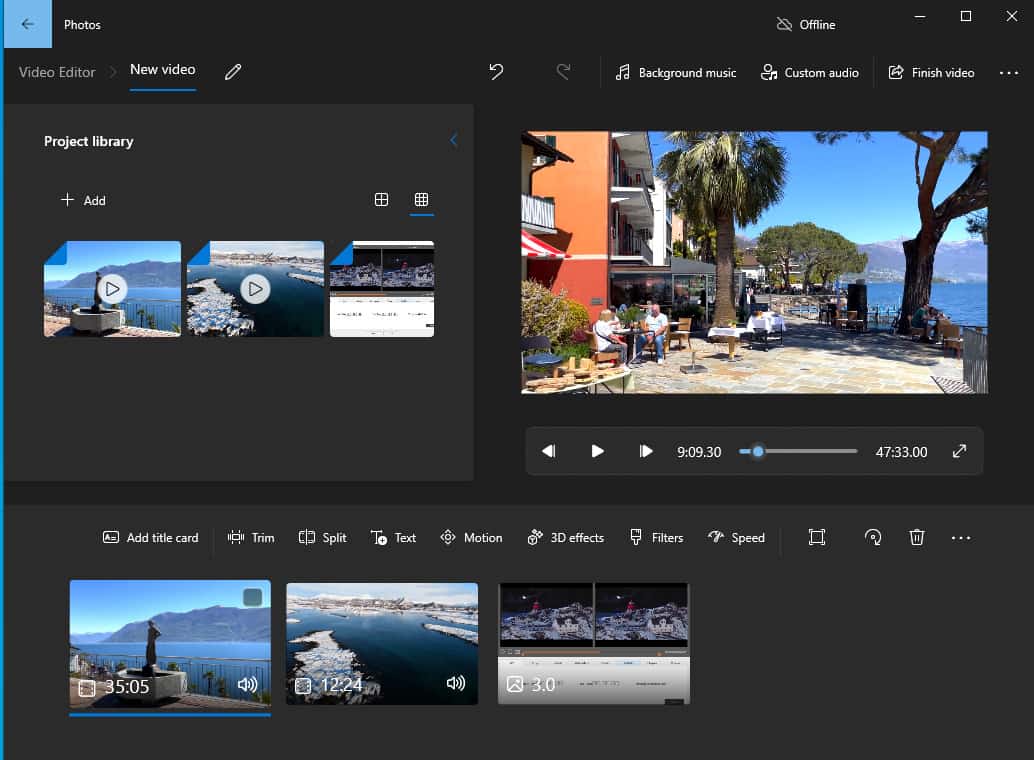Open storyboard toolbar more options ellipsis
The height and width of the screenshot is (760, 1034).
tap(961, 538)
